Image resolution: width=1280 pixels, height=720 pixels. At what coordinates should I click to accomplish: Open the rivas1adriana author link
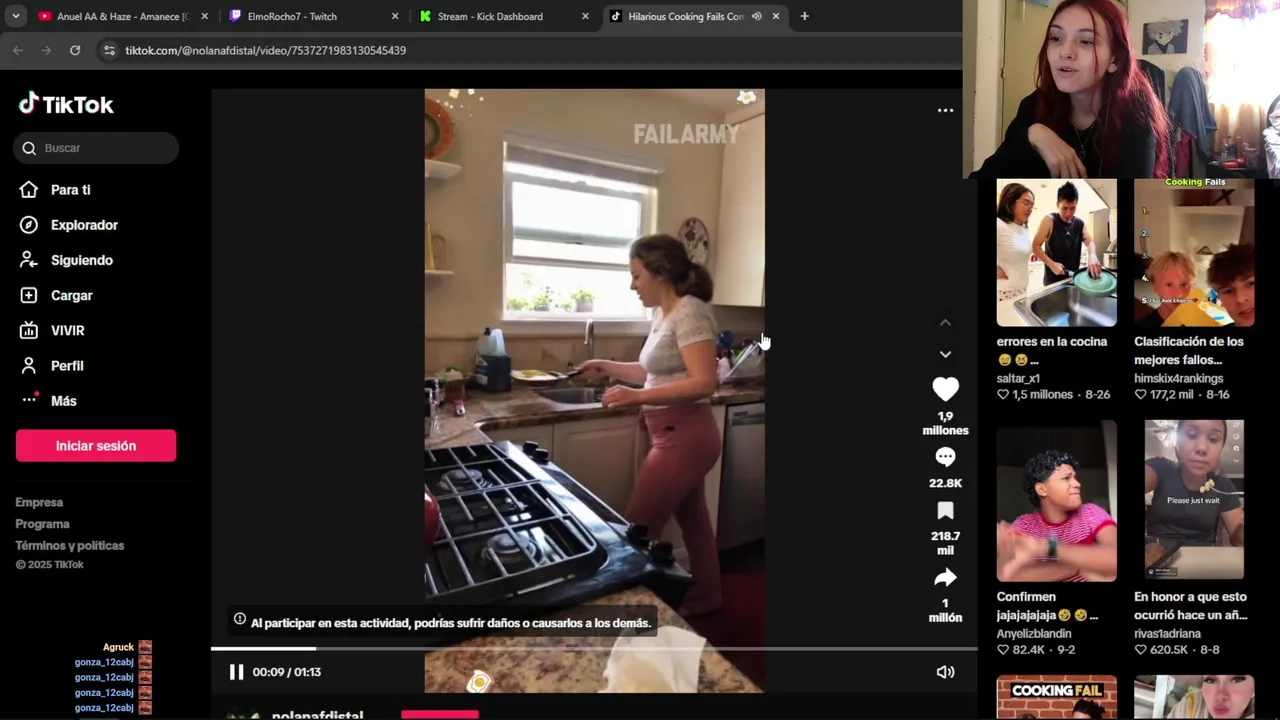(x=1167, y=634)
